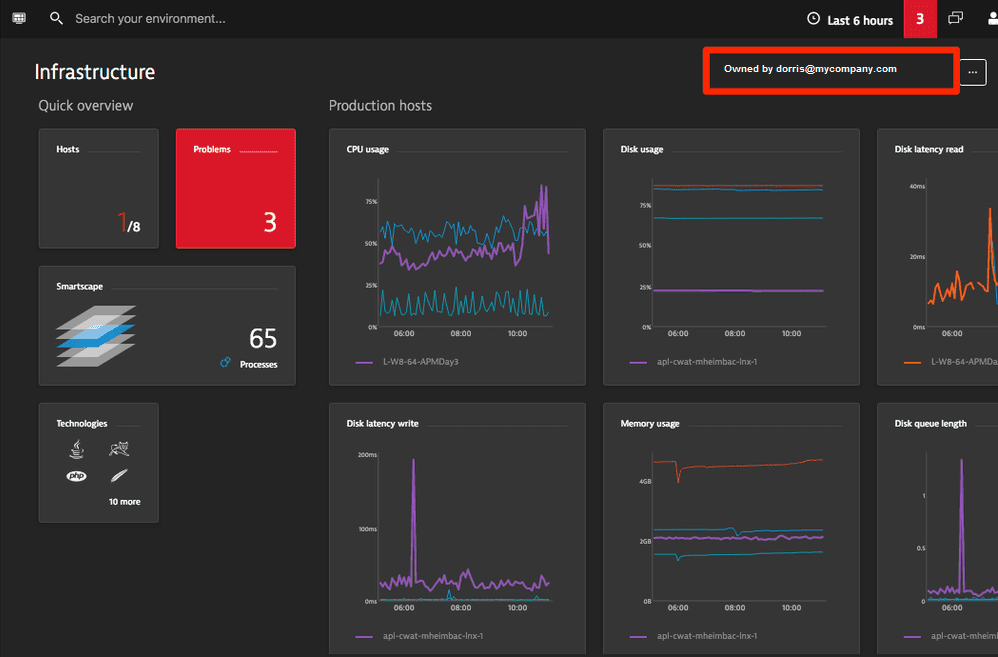Click the 65 processes count
Screen dimensions: 998x657
click(263, 338)
